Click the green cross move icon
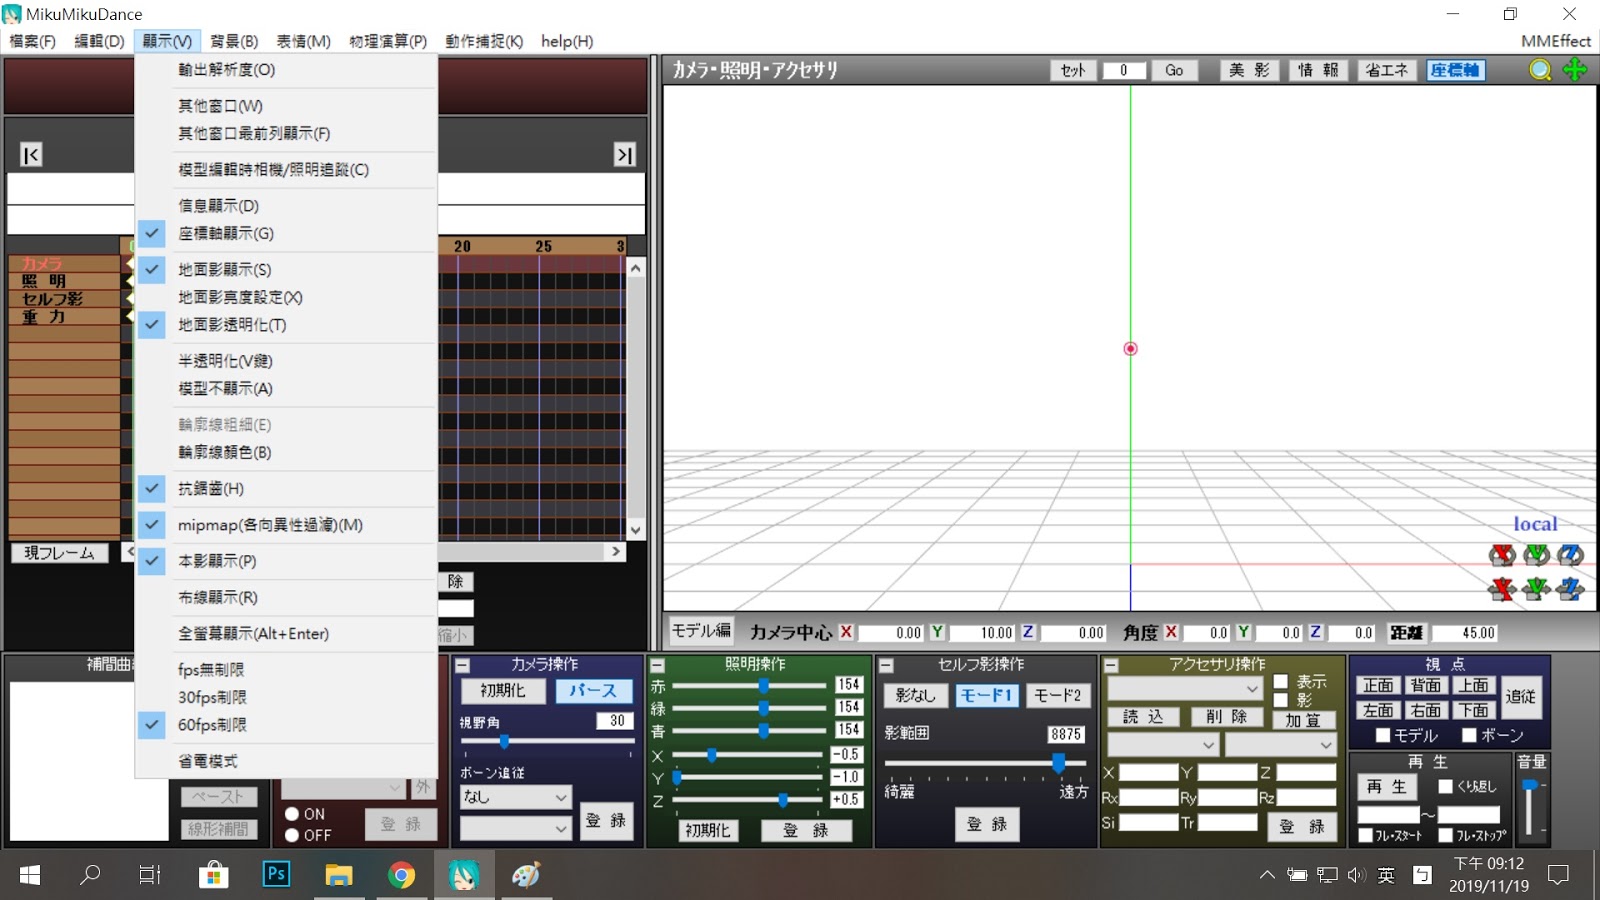Image resolution: width=1600 pixels, height=900 pixels. [1575, 69]
